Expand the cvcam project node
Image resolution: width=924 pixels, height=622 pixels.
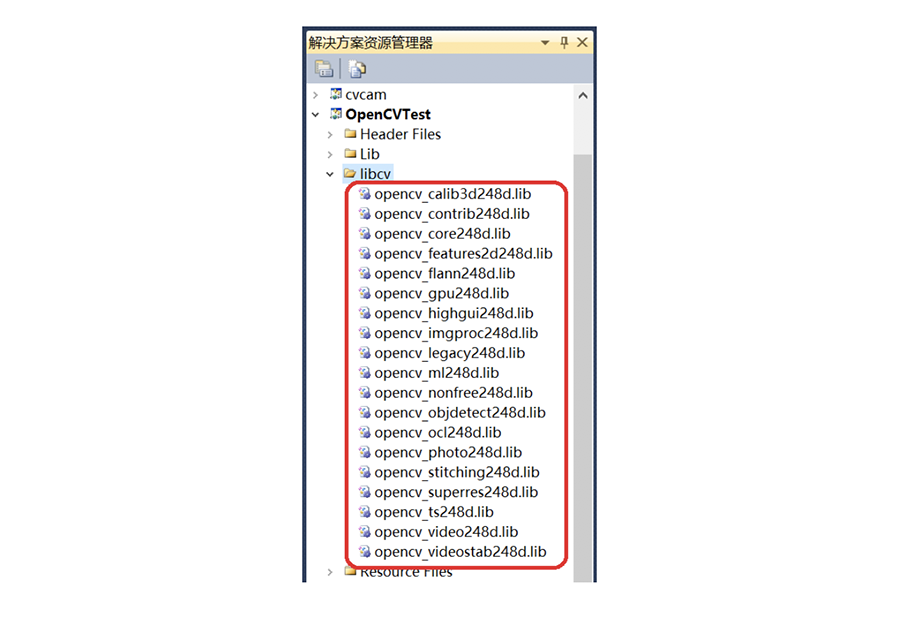pos(316,95)
